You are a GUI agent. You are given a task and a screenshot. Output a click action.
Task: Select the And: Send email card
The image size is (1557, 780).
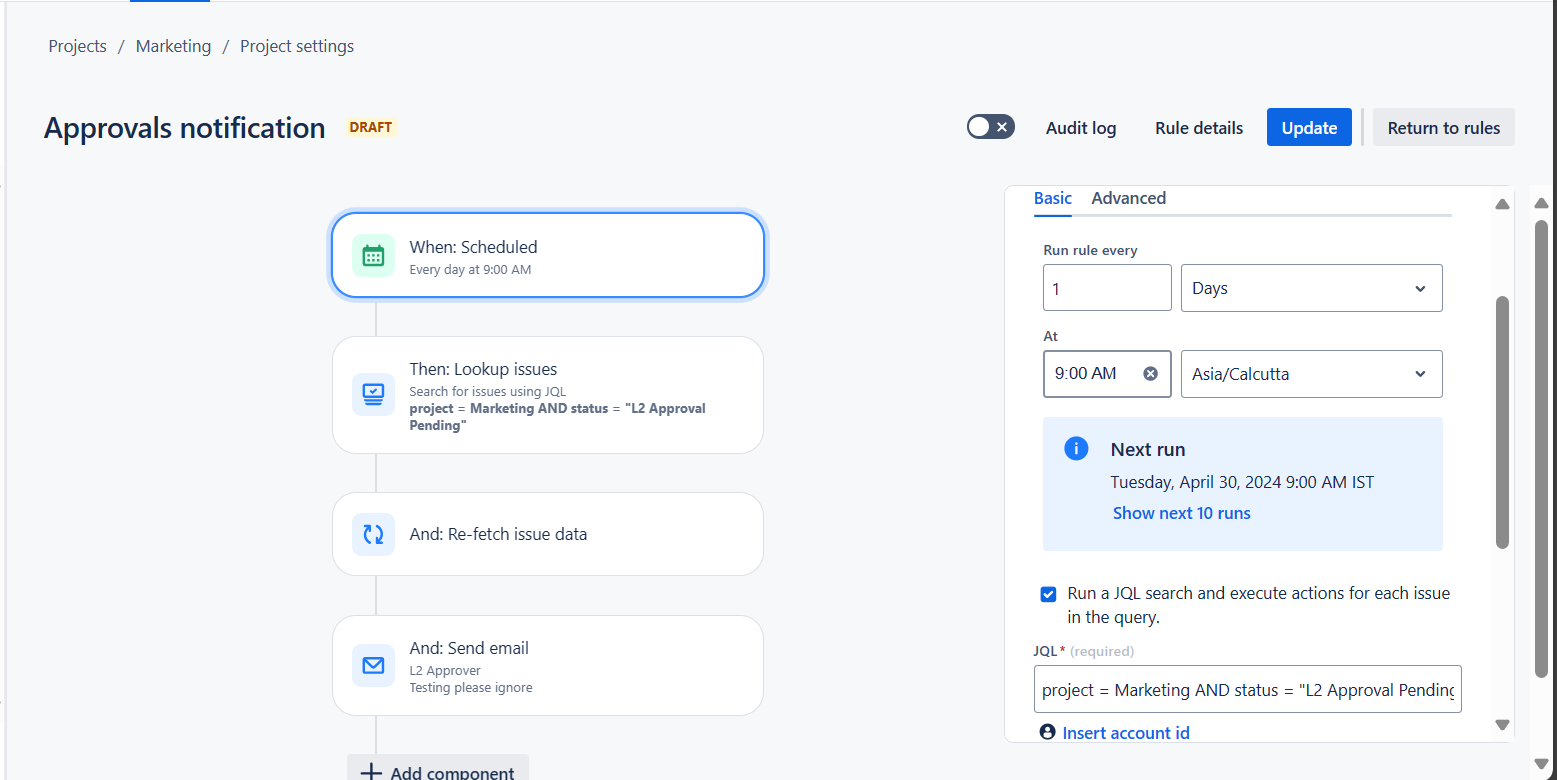pos(548,665)
